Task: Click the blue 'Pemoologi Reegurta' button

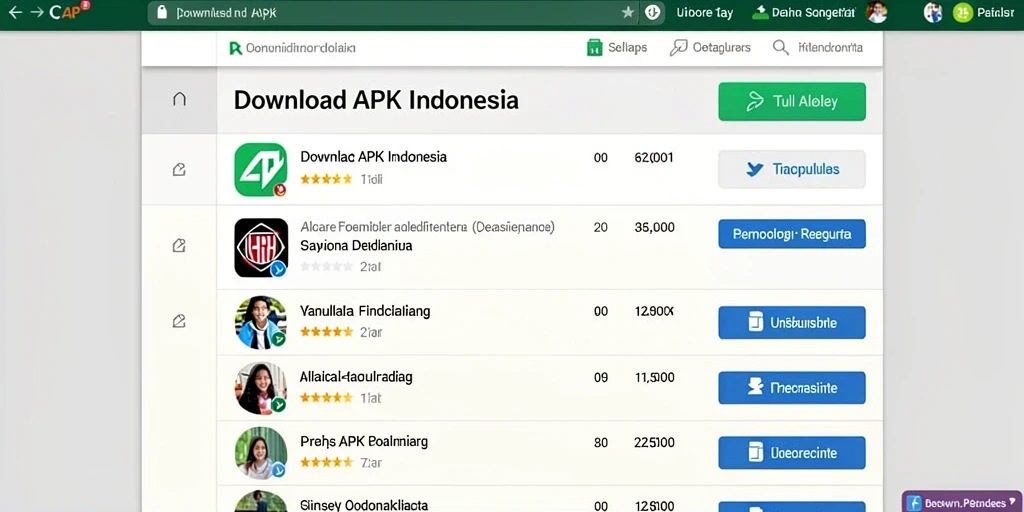Action: [792, 234]
